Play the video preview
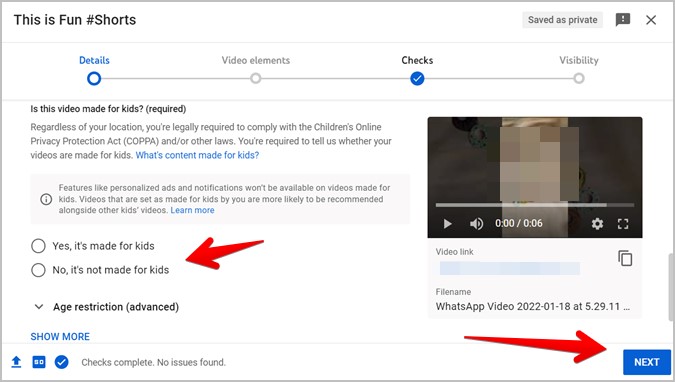Viewport: 675px width, 382px height. tap(448, 224)
